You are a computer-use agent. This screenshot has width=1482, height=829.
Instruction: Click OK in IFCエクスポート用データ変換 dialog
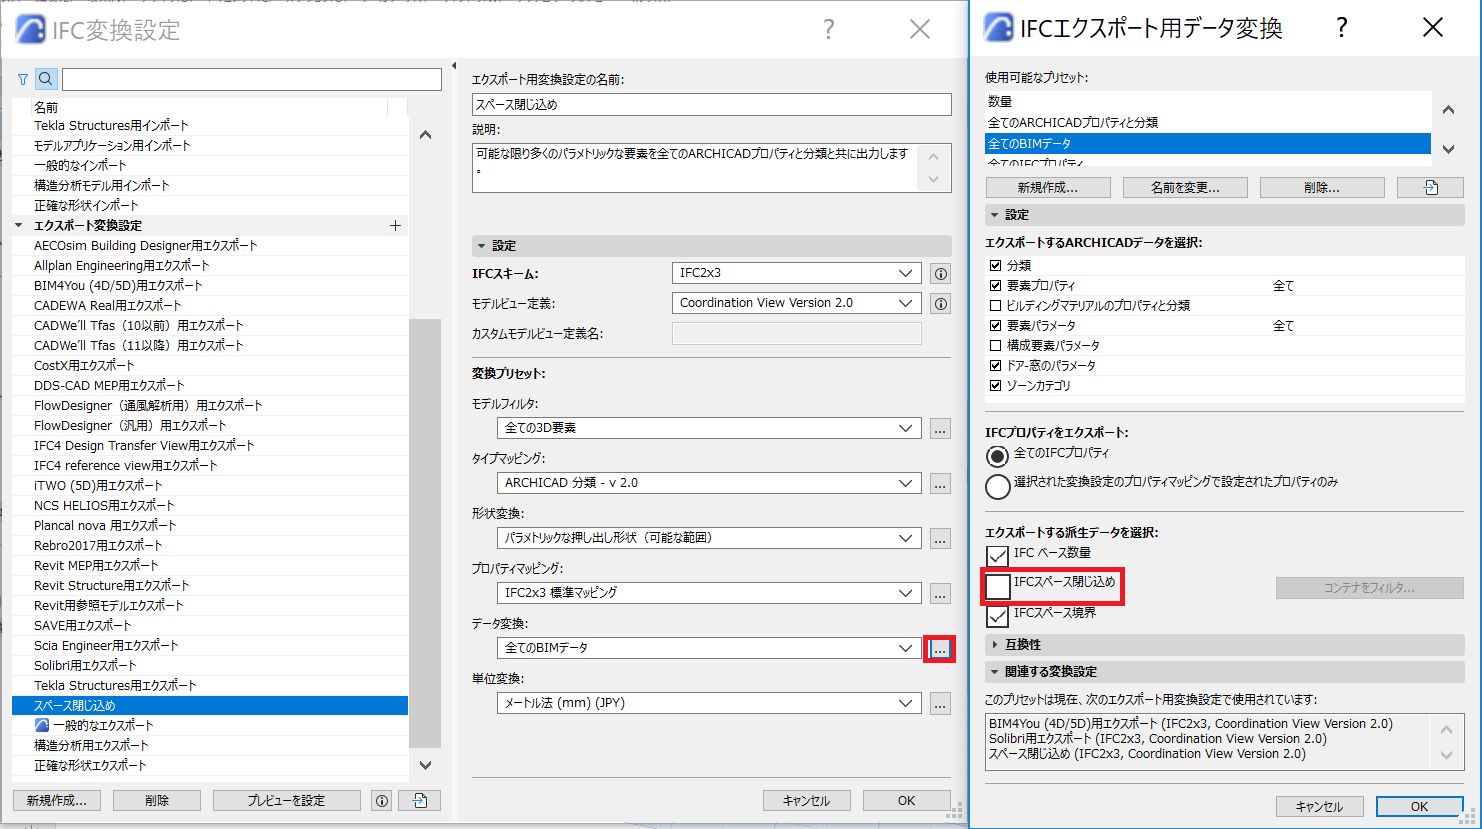1420,806
